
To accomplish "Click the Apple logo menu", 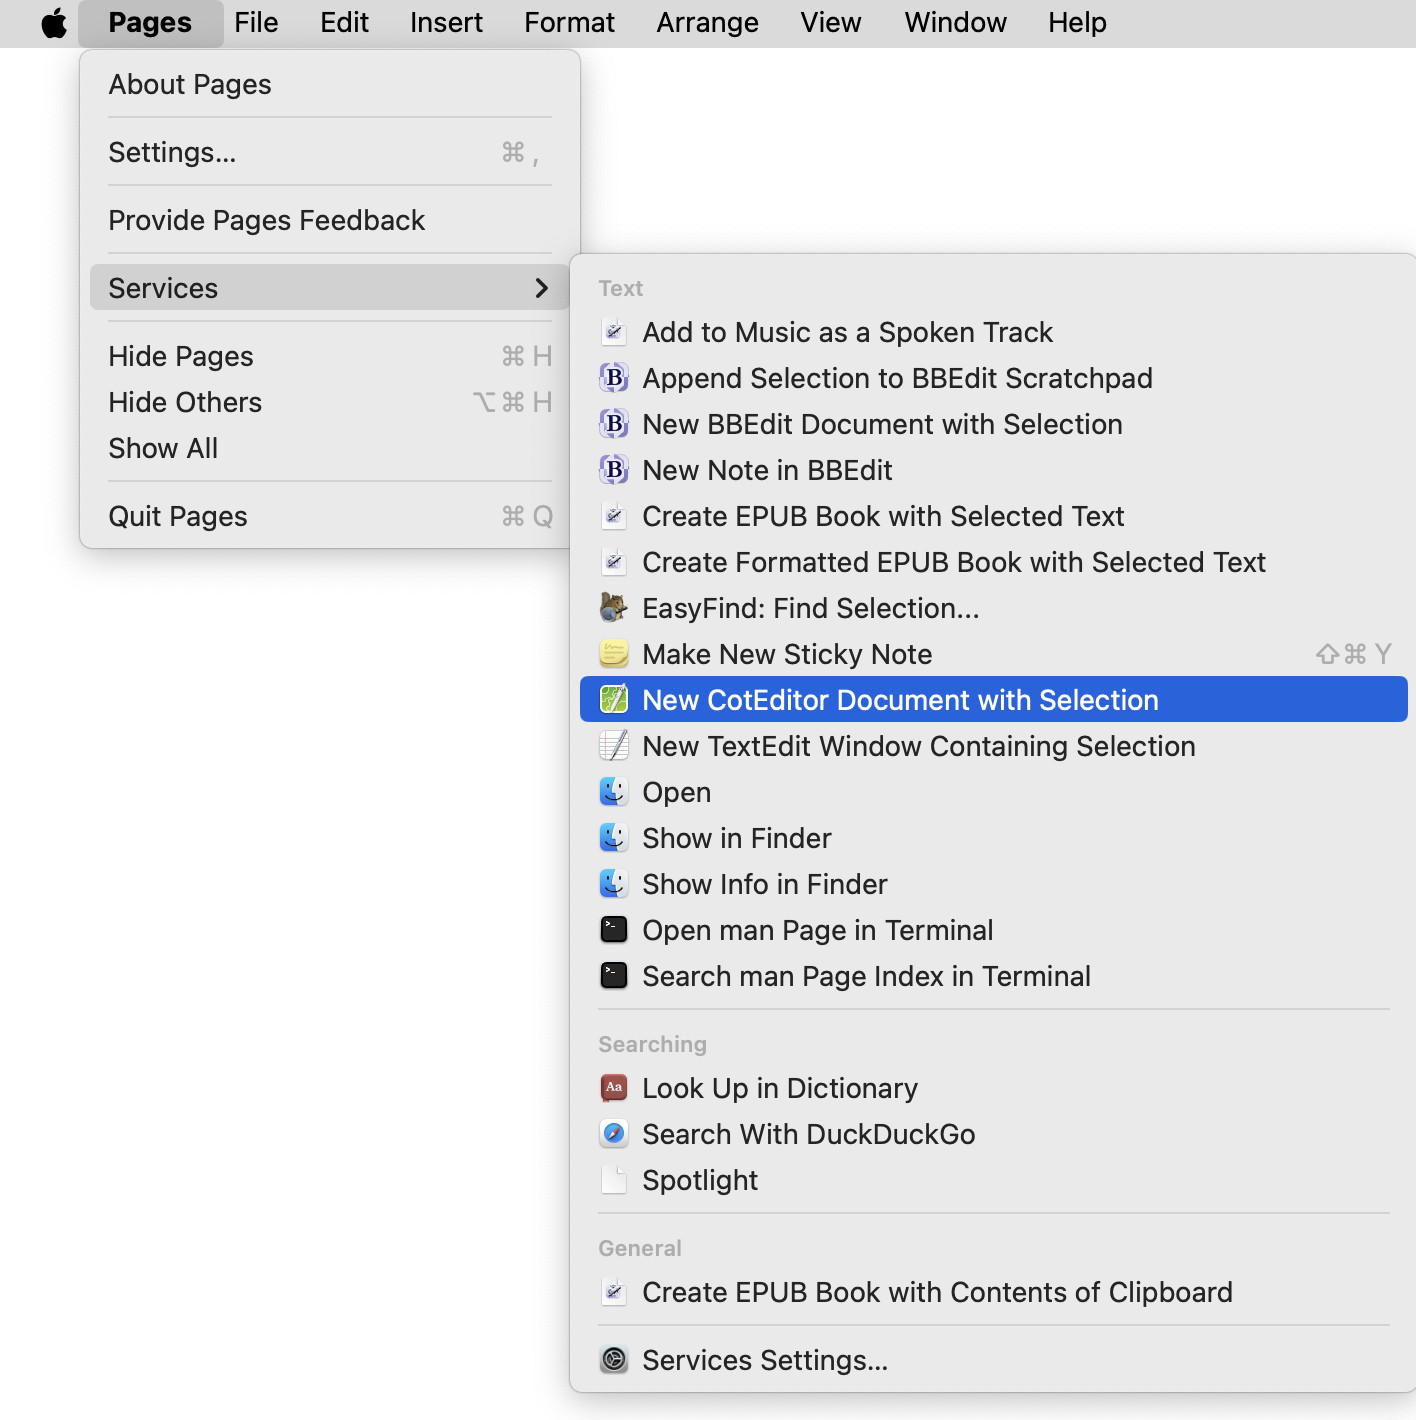I will point(54,23).
